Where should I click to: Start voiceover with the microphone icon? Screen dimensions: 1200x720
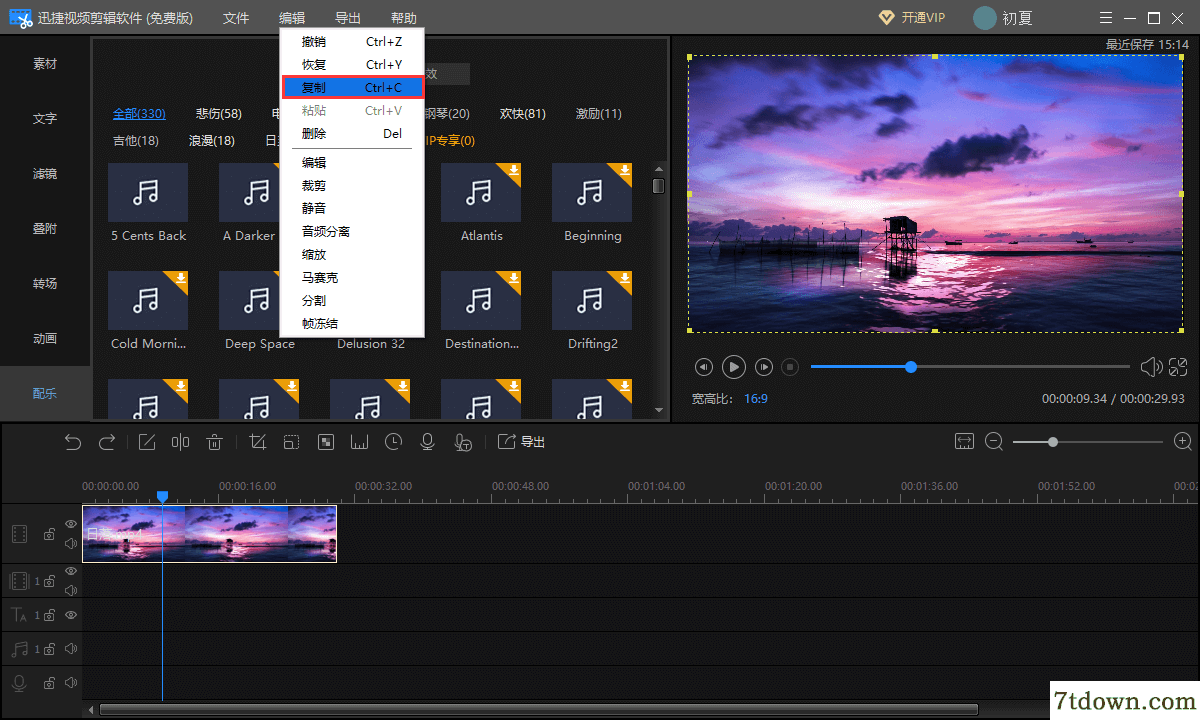click(x=427, y=442)
